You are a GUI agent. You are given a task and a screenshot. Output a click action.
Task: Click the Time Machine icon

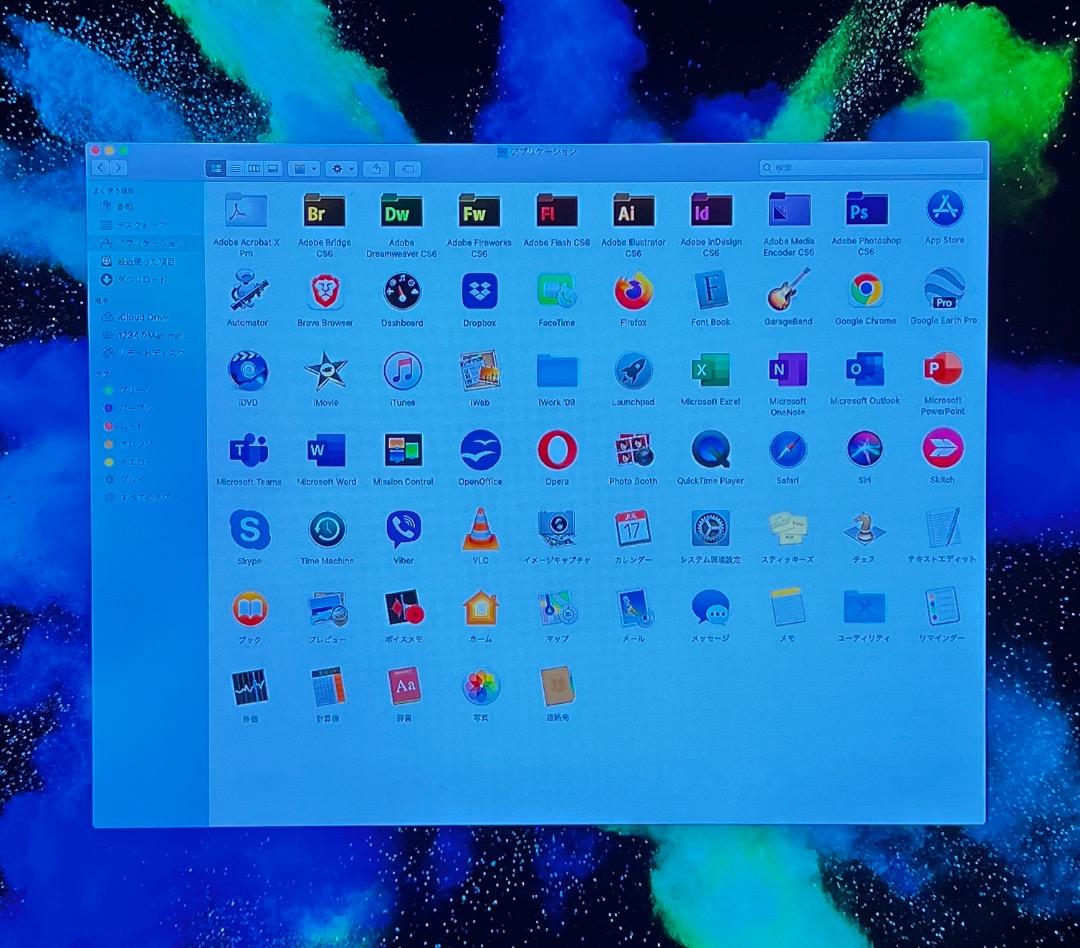(x=326, y=529)
